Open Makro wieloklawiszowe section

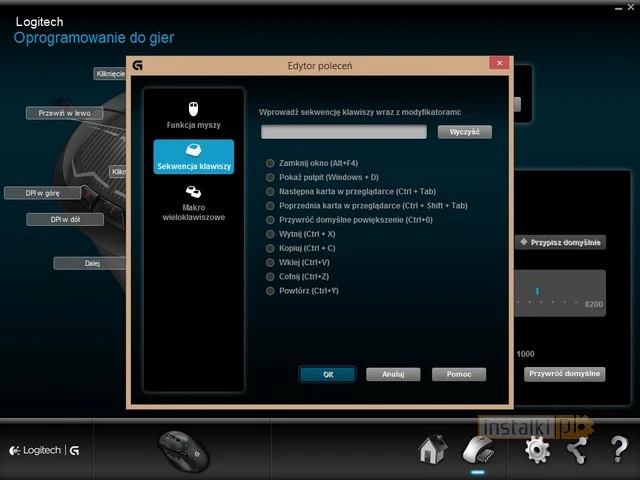tap(193, 203)
